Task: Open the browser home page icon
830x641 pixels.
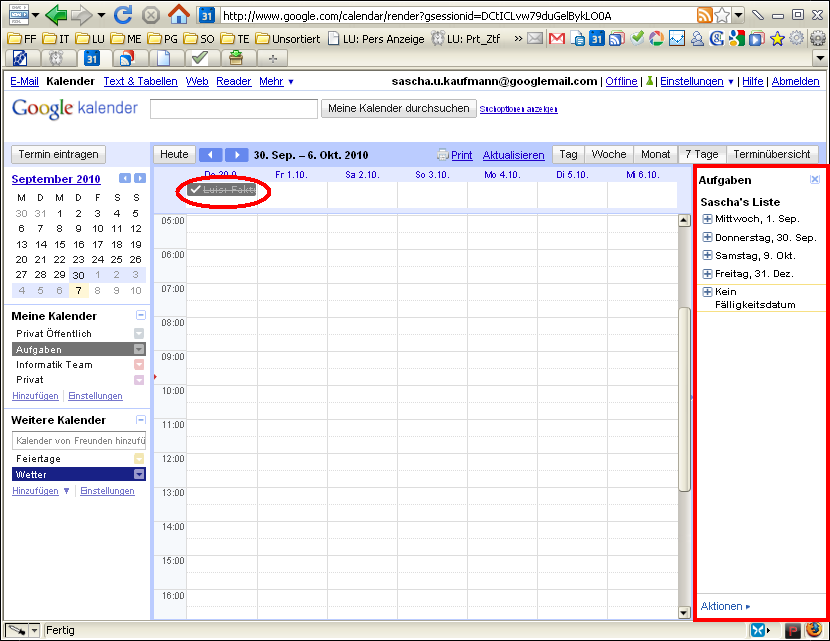Action: point(179,15)
